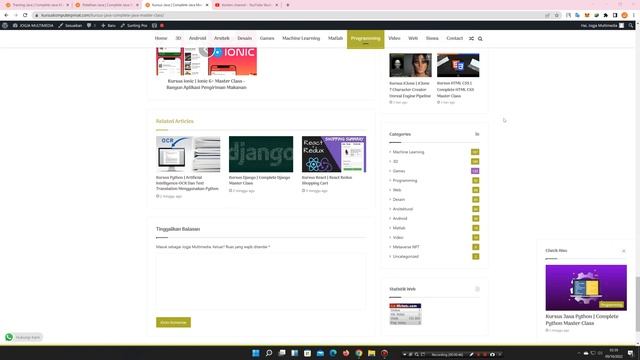Open the Programming menu item
The height and width of the screenshot is (360, 640).
coord(365,39)
